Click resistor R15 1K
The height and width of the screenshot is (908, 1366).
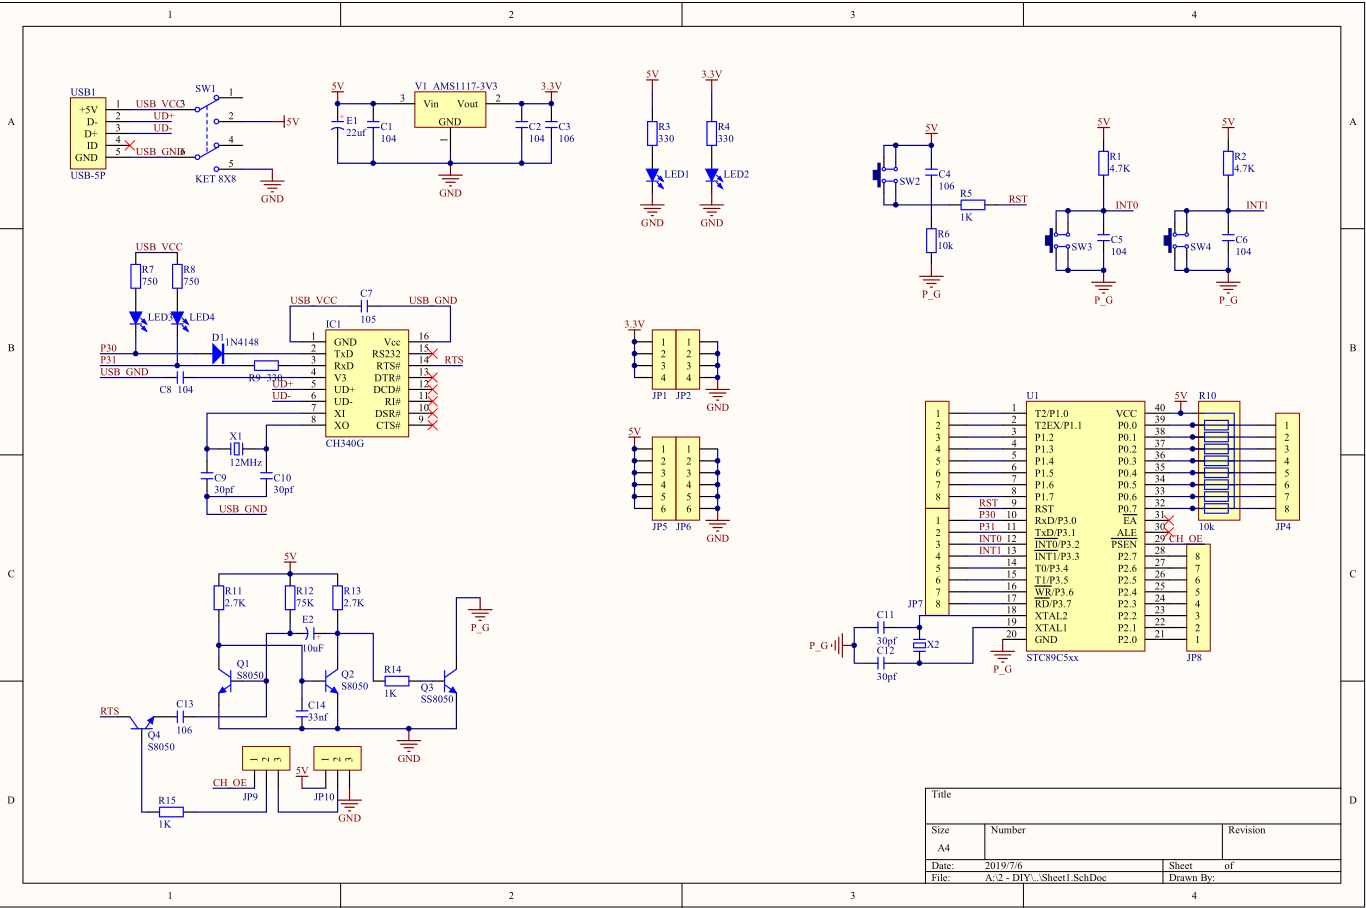(x=171, y=812)
